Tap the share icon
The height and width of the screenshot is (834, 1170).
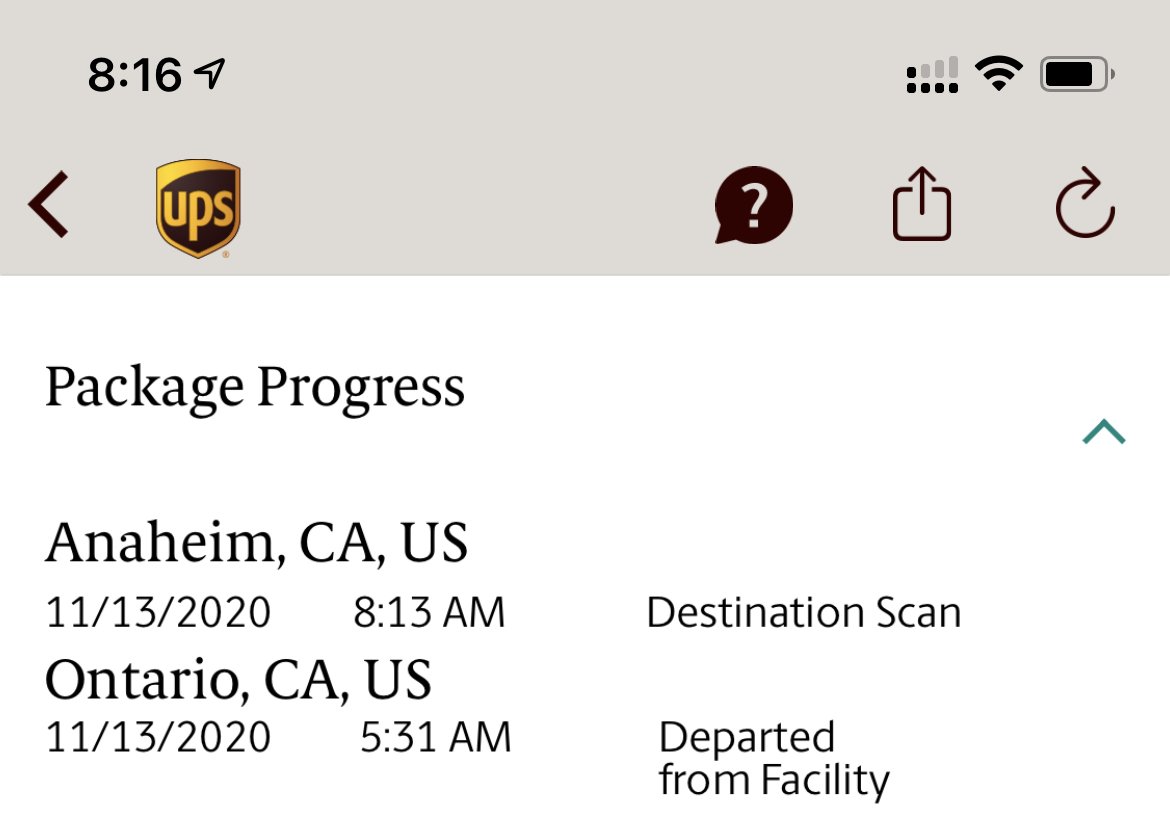[x=921, y=204]
